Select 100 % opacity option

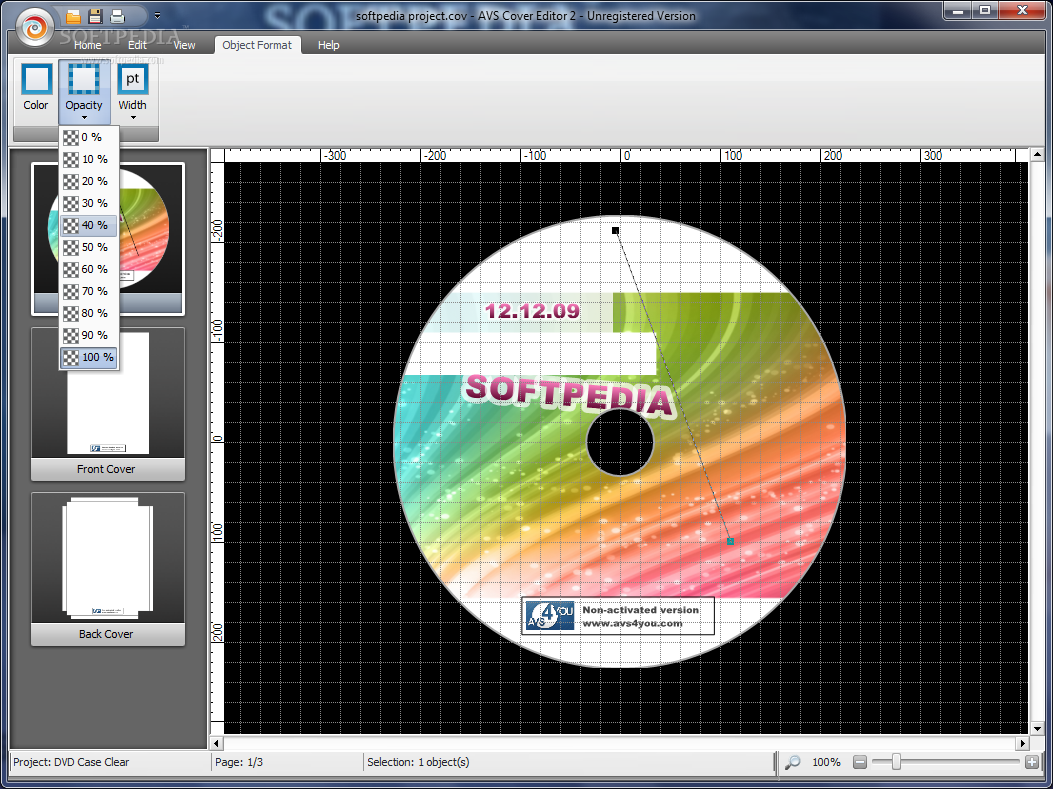[x=89, y=357]
